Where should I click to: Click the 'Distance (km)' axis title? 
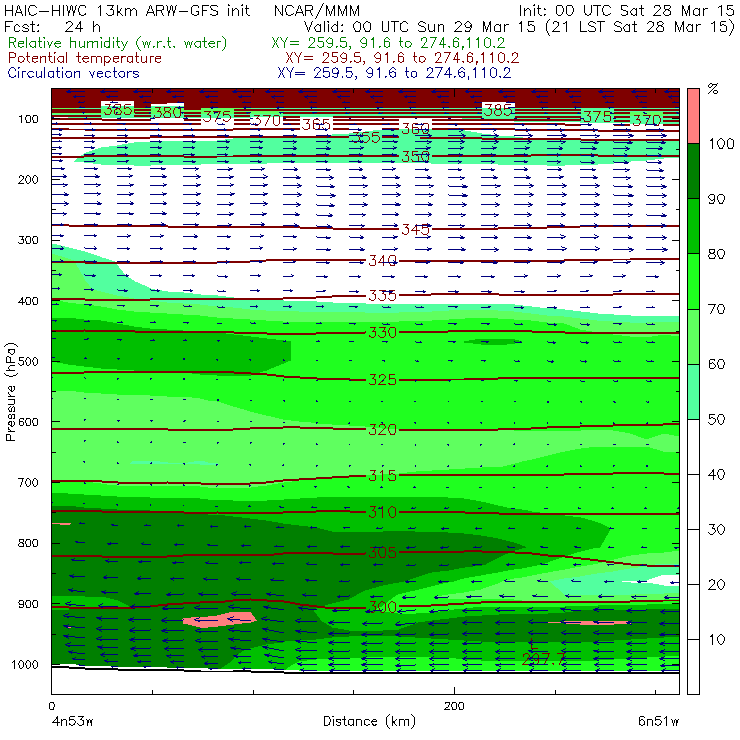pos(369,722)
